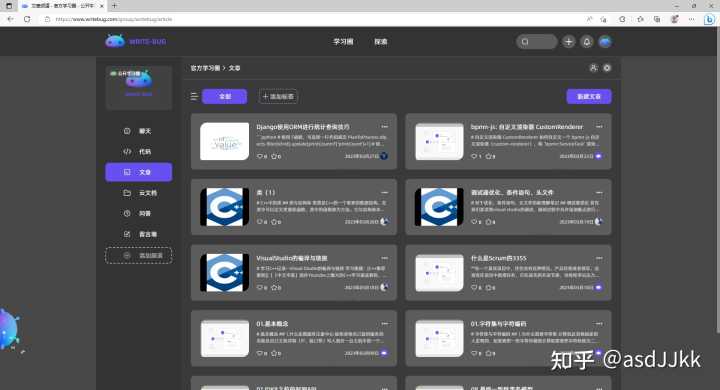Screen dimensions: 720x390
Task: Click the star icon on the VisualStudio card
Action: point(274,288)
